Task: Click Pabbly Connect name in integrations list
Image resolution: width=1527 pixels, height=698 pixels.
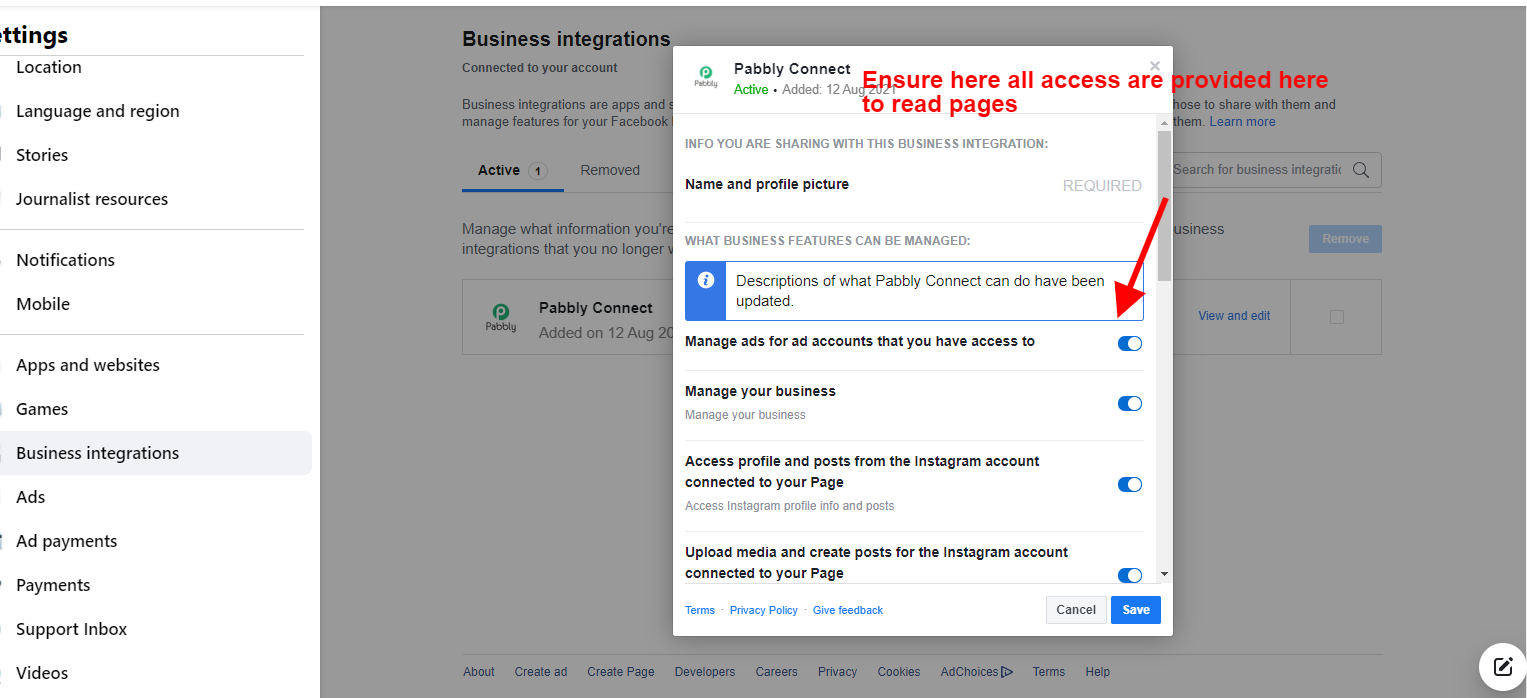Action: tap(596, 308)
